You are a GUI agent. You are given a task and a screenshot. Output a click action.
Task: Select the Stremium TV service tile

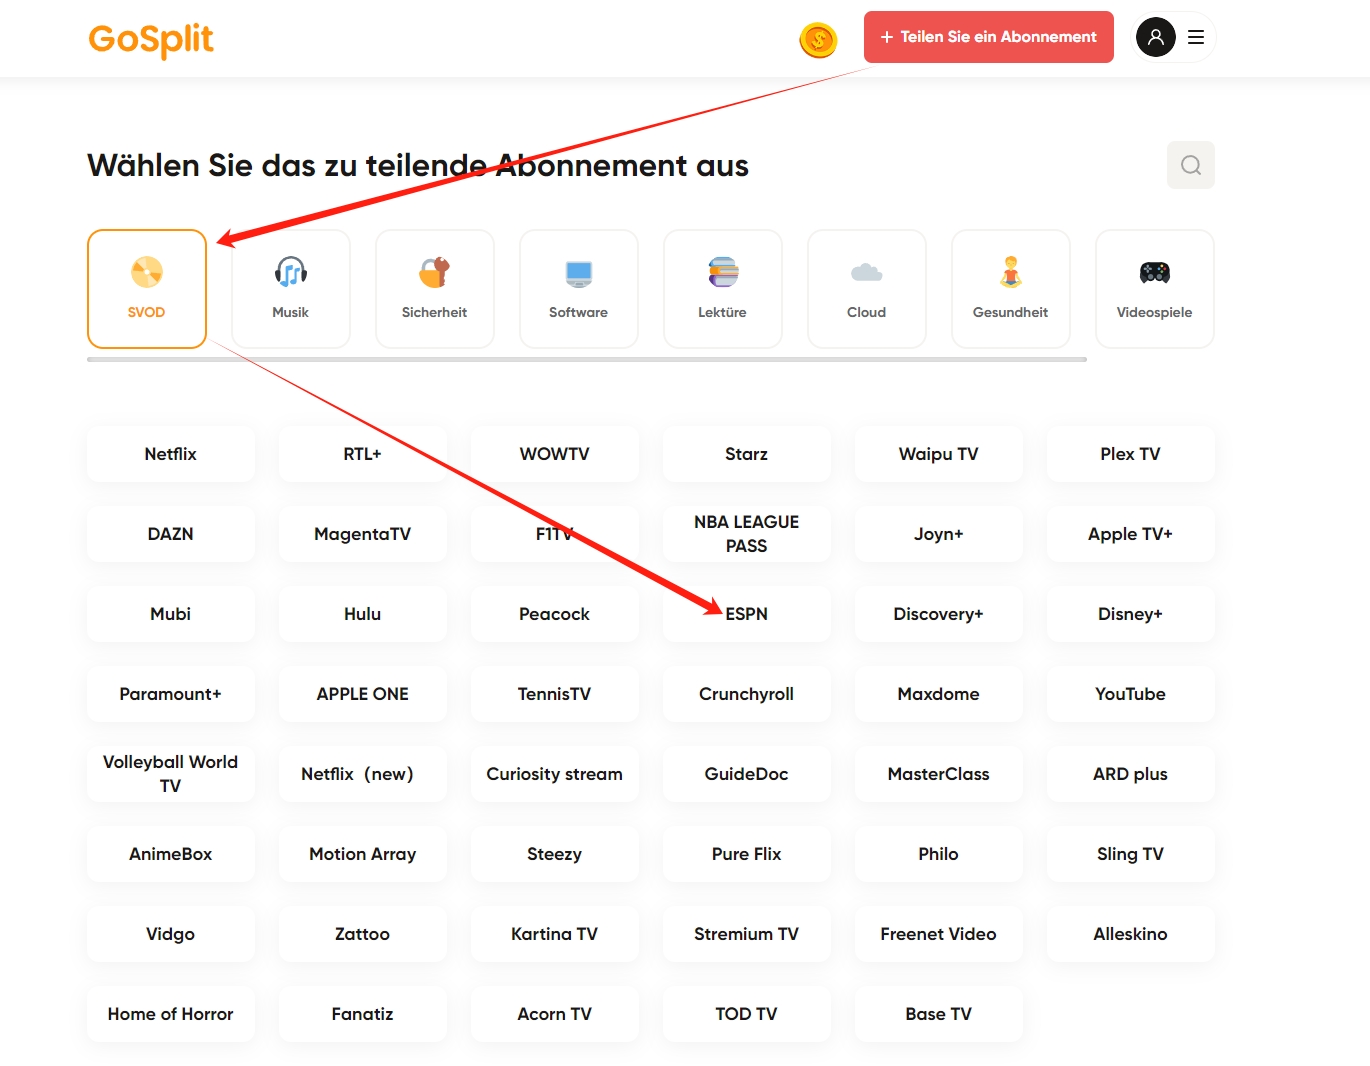point(747,934)
